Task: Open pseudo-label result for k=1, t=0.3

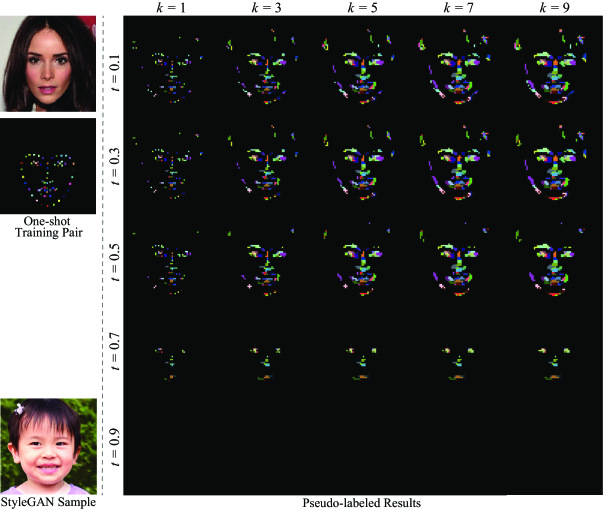Action: tap(171, 160)
